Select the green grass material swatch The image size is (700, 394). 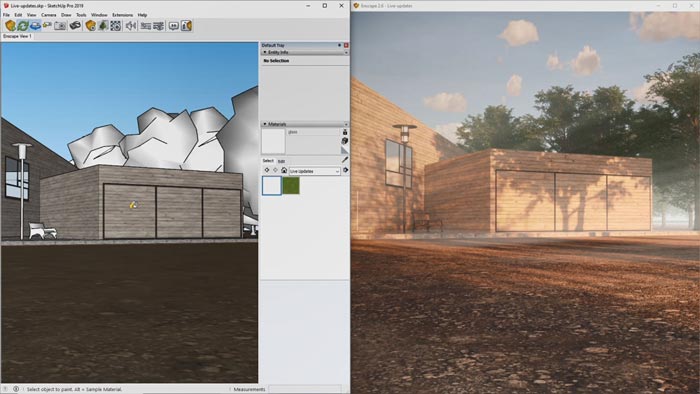click(x=291, y=186)
